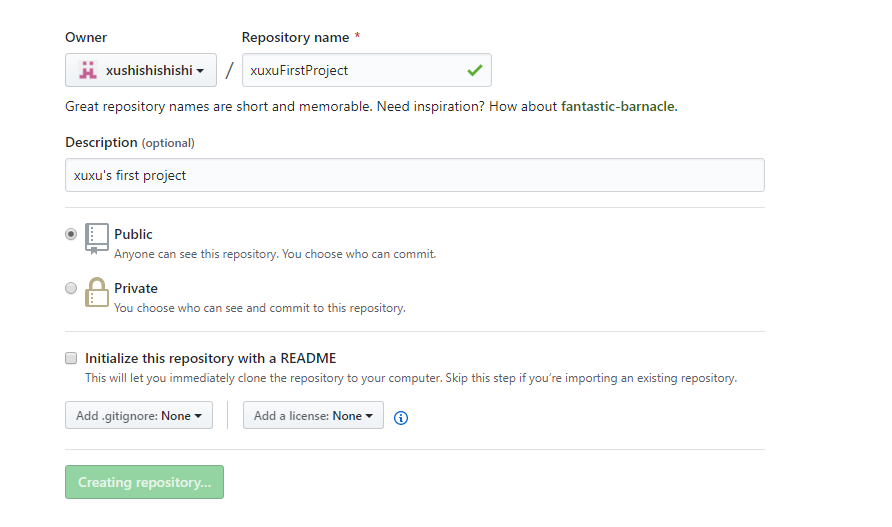Viewport: 892px width, 527px height.
Task: Click the Creating repository button
Action: [x=144, y=482]
